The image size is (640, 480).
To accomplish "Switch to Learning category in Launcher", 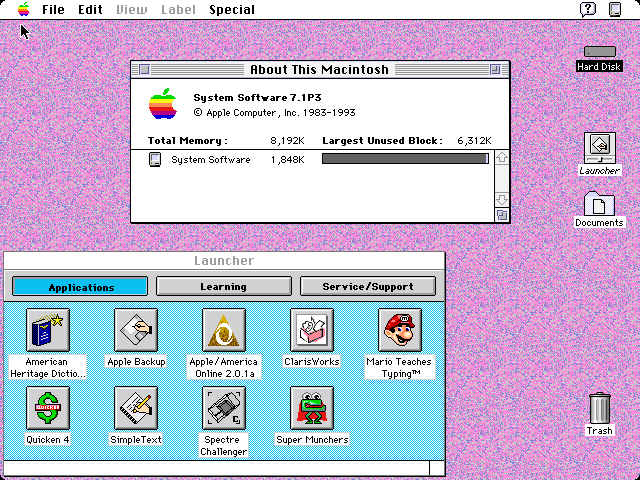I will (x=224, y=287).
